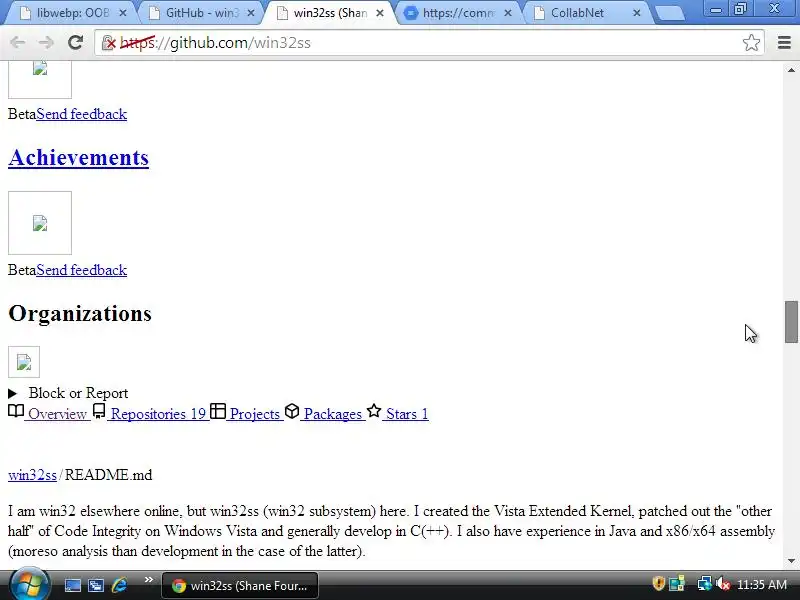800x600 pixels.
Task: Launch Internet Explorer from quick launch
Action: point(119,585)
